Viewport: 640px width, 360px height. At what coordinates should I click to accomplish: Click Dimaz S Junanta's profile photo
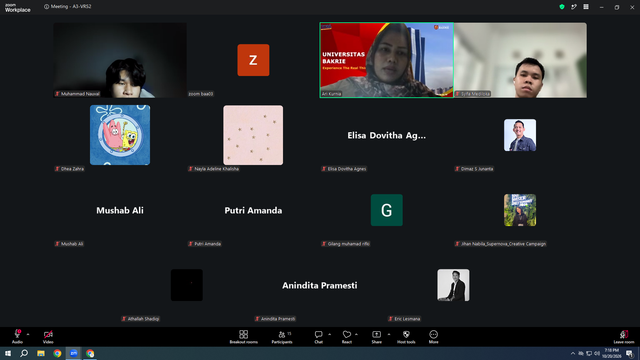click(520, 135)
